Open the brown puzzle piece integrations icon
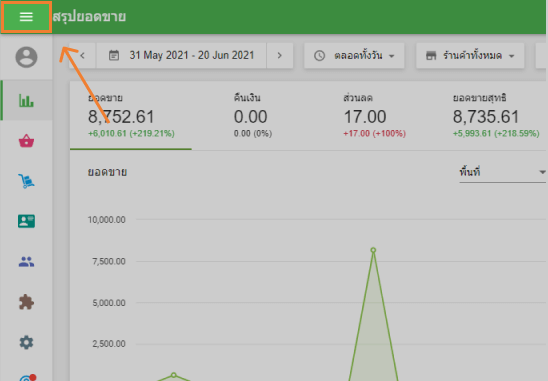This screenshot has width=548, height=381. [x=26, y=302]
